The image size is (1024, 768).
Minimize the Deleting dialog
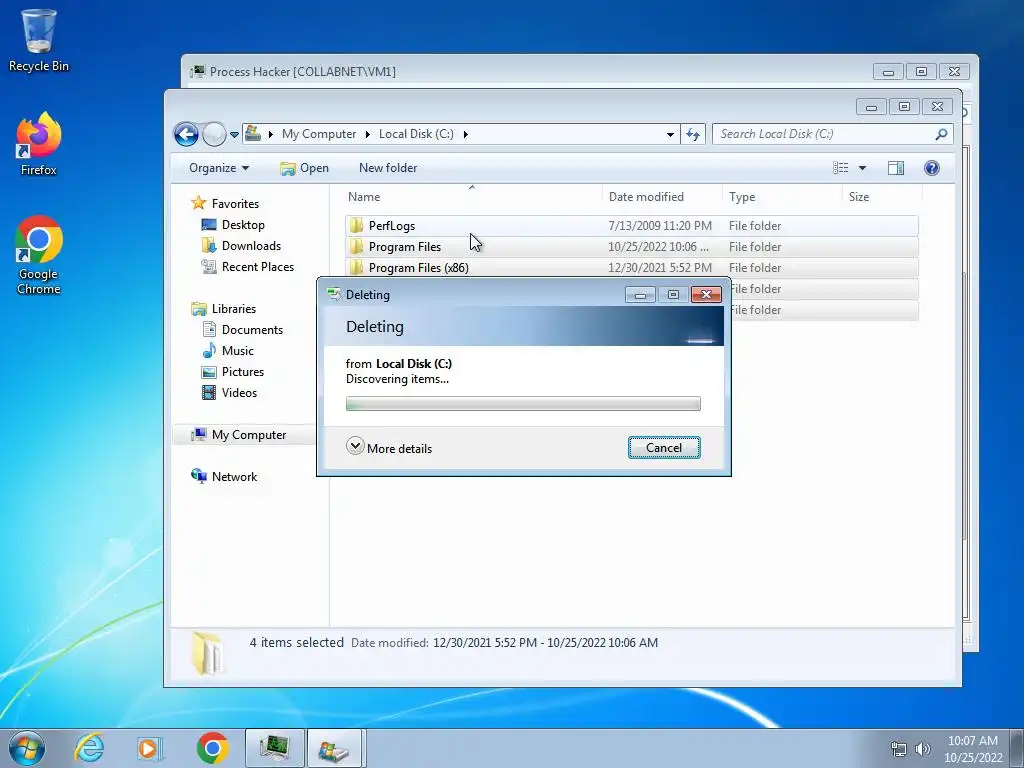coord(640,295)
